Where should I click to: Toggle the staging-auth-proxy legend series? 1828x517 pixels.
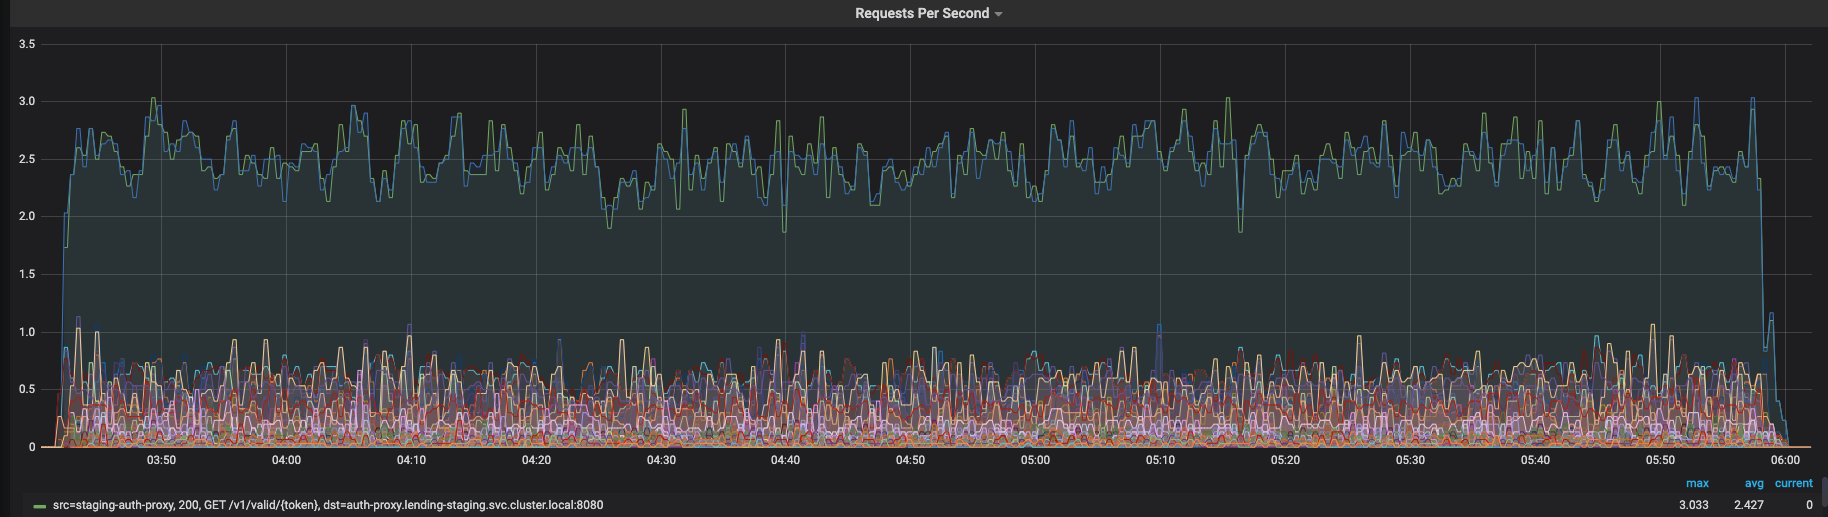[x=328, y=505]
